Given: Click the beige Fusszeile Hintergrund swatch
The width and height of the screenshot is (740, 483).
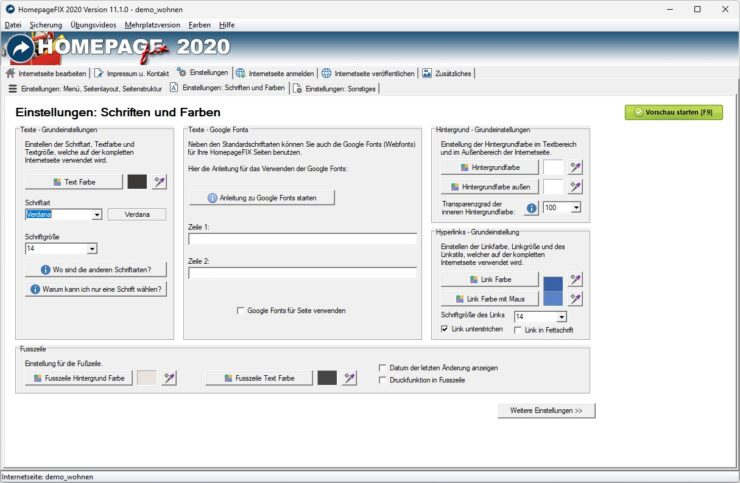Looking at the screenshot, I should pyautogui.click(x=147, y=378).
